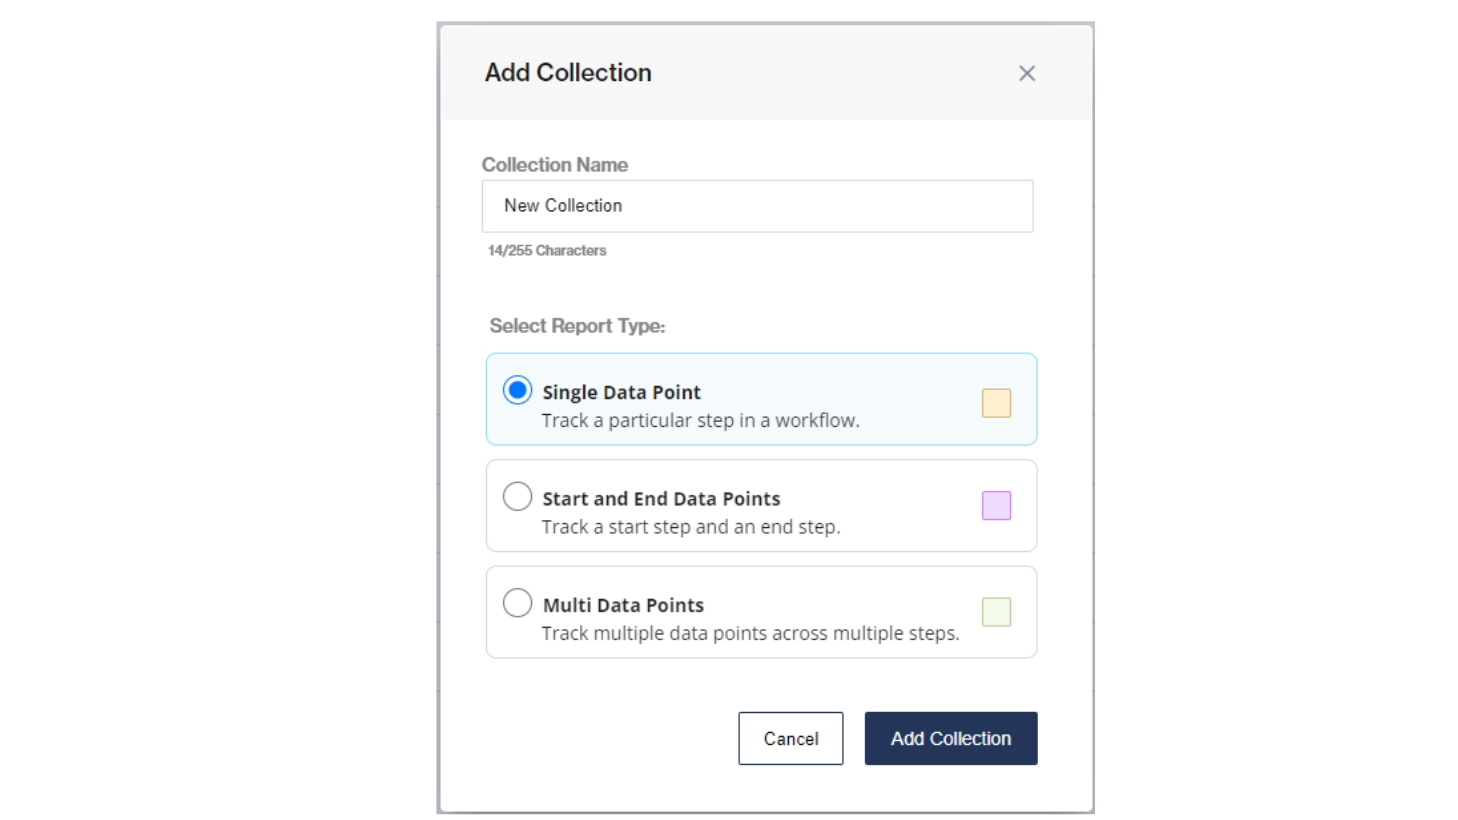Click the "Multi Data Points" option title

click(623, 605)
